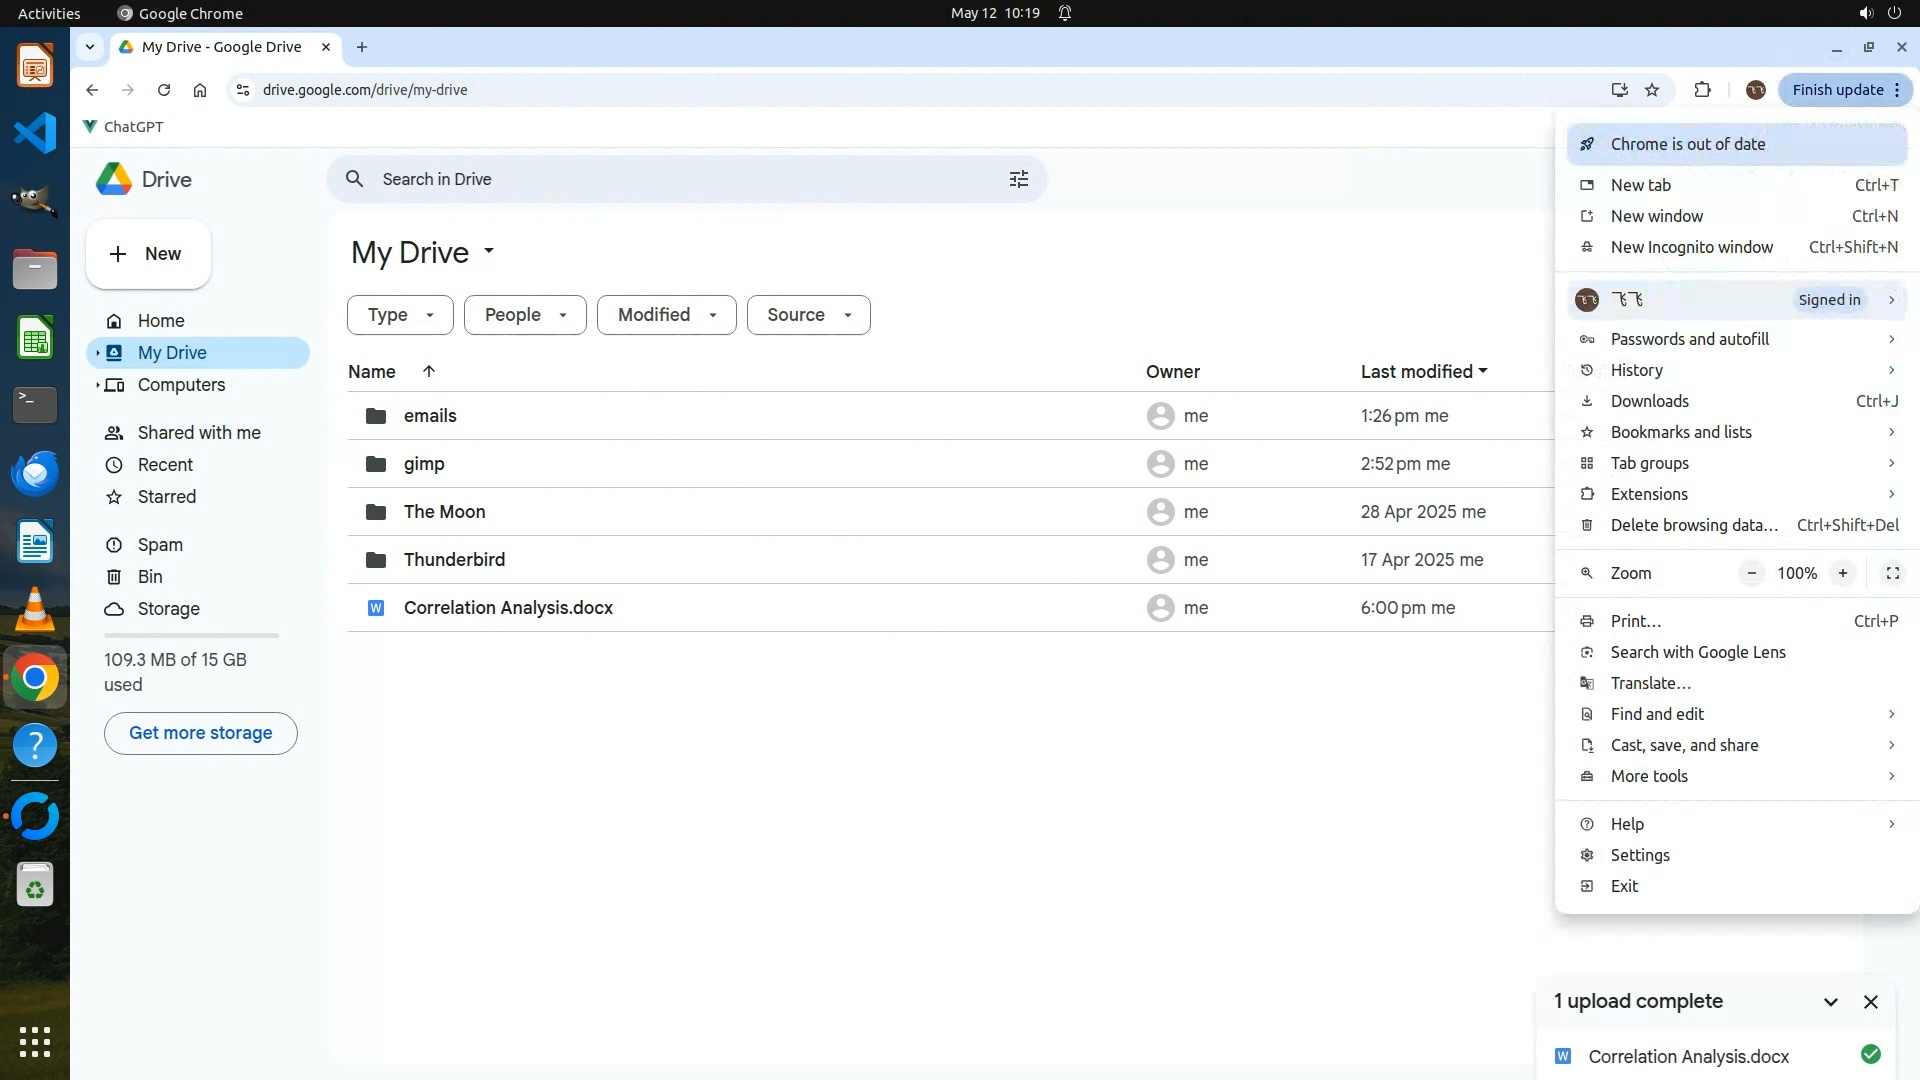
Task: Reload the page
Action: (164, 90)
